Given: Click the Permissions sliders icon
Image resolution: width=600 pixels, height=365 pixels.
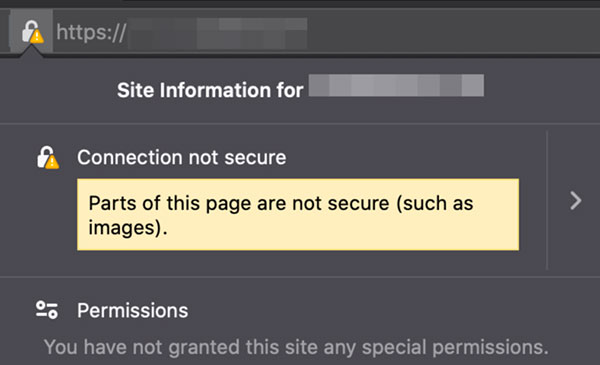Looking at the screenshot, I should point(47,310).
